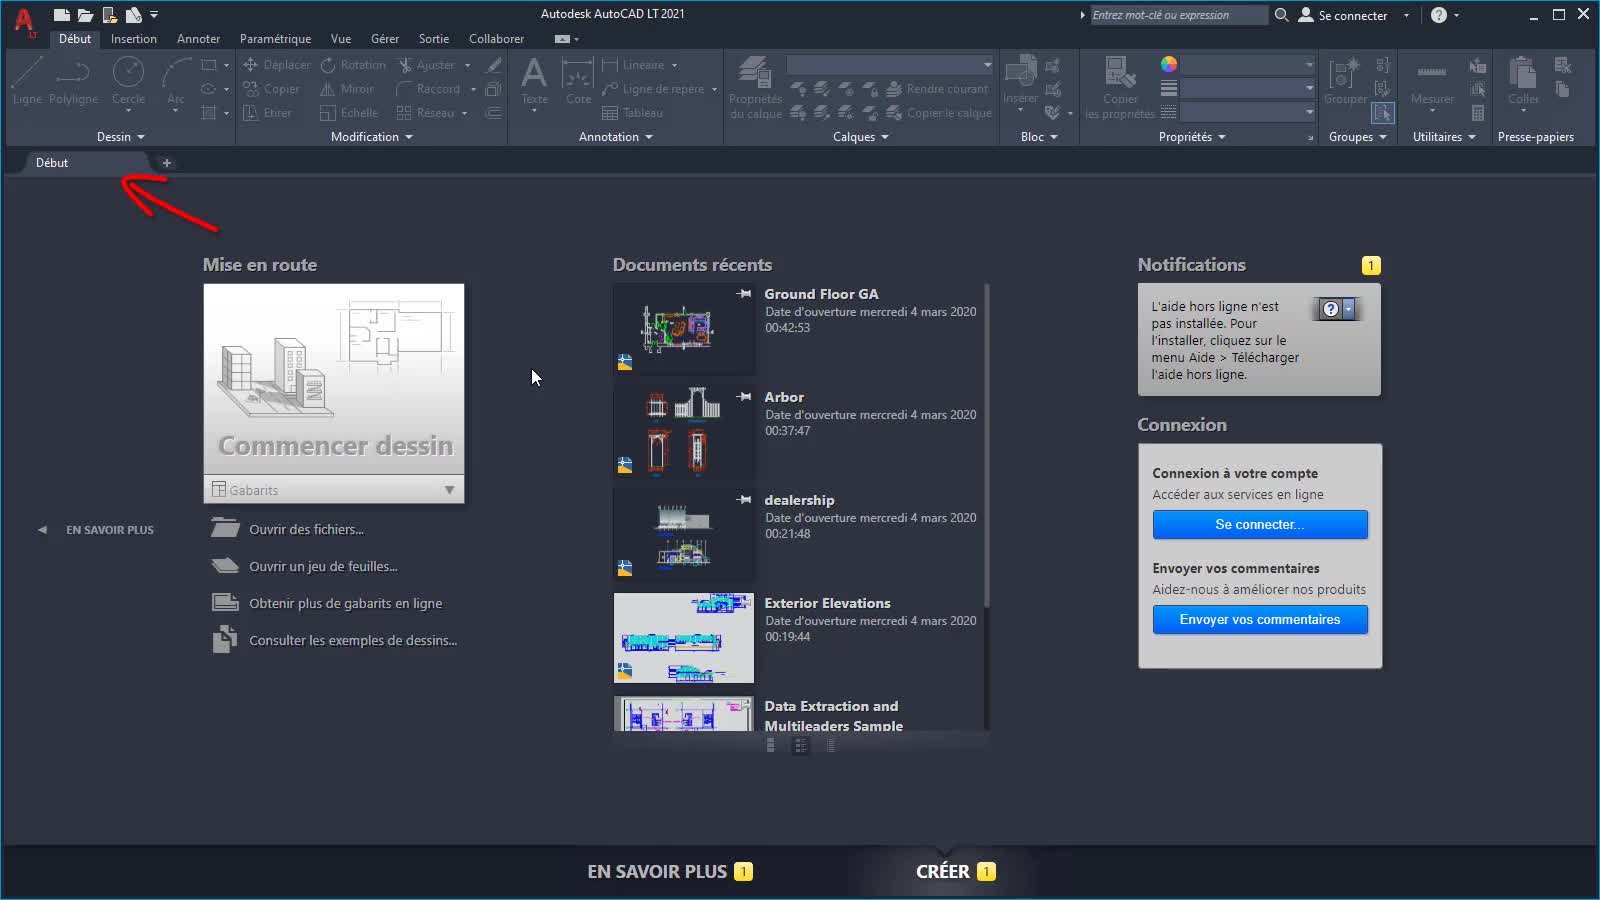Viewport: 1600px width, 900px height.
Task: Click Ouvrir un jeu de feuilles link
Action: (x=323, y=566)
